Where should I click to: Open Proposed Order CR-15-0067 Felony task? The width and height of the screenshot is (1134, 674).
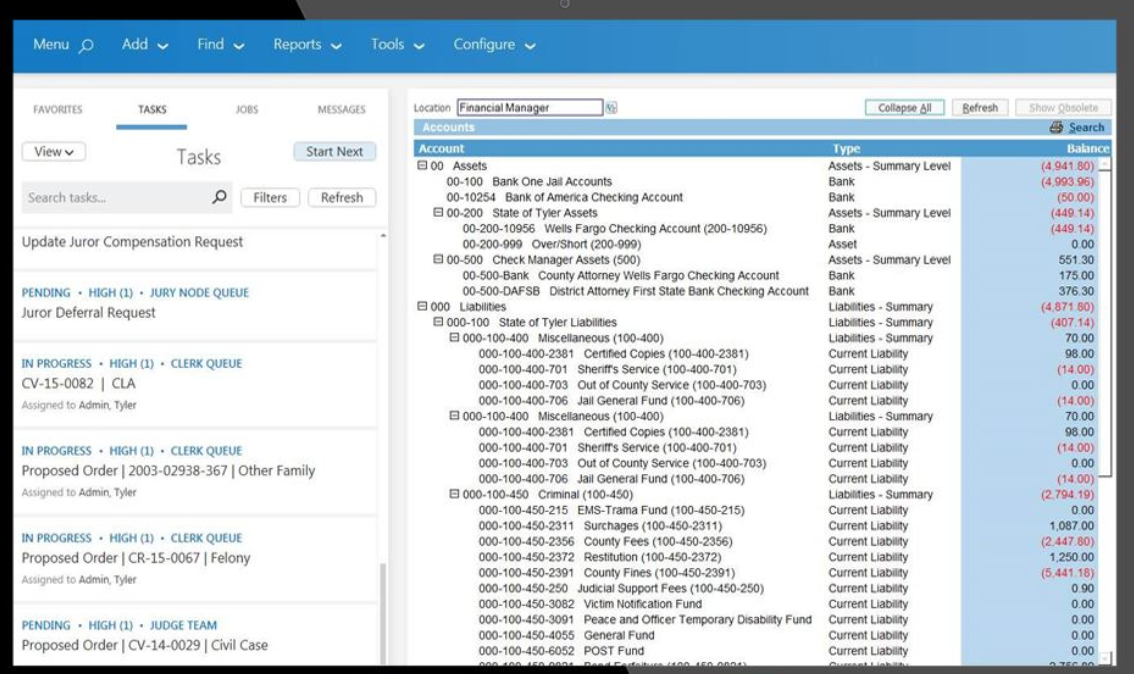pyautogui.click(x=136, y=558)
